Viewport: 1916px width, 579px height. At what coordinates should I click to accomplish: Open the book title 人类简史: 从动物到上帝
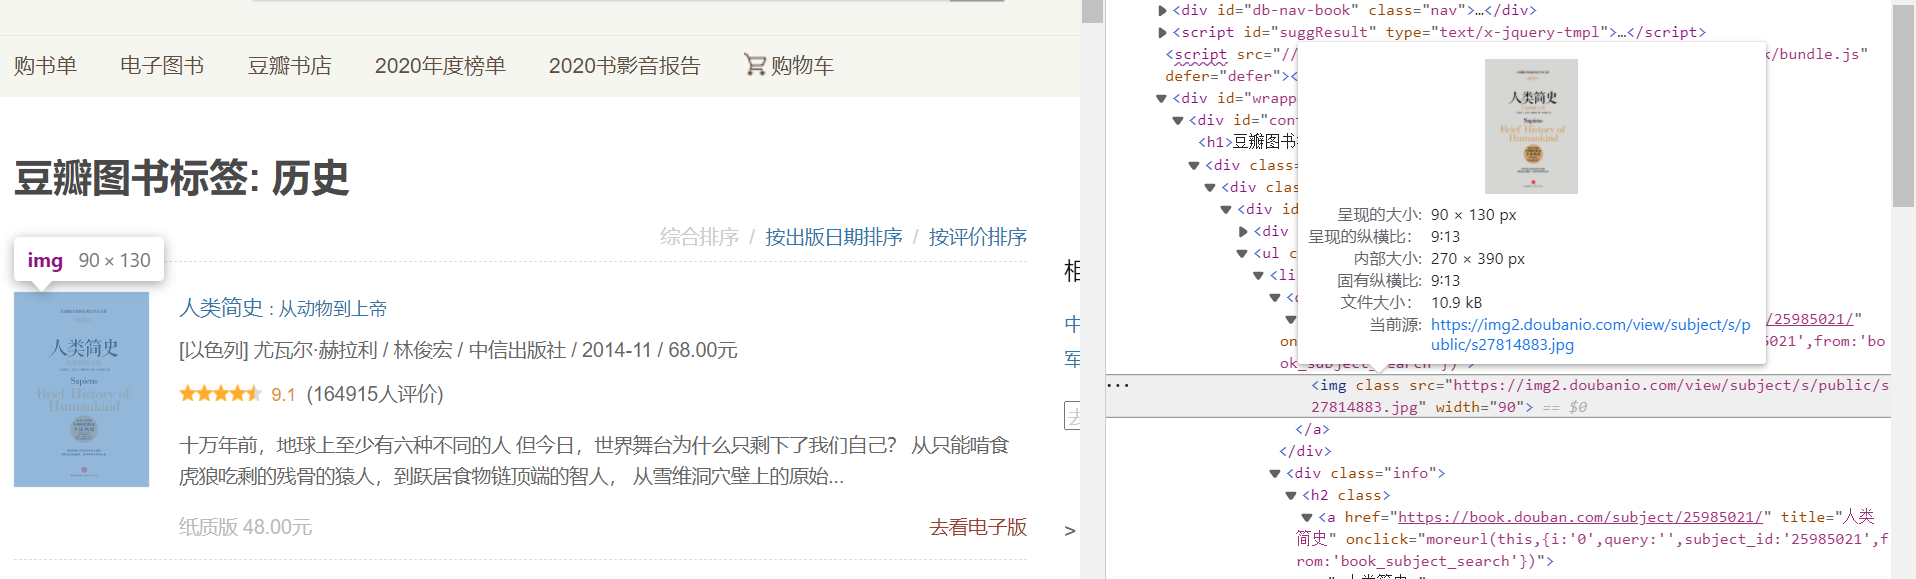pyautogui.click(x=283, y=308)
